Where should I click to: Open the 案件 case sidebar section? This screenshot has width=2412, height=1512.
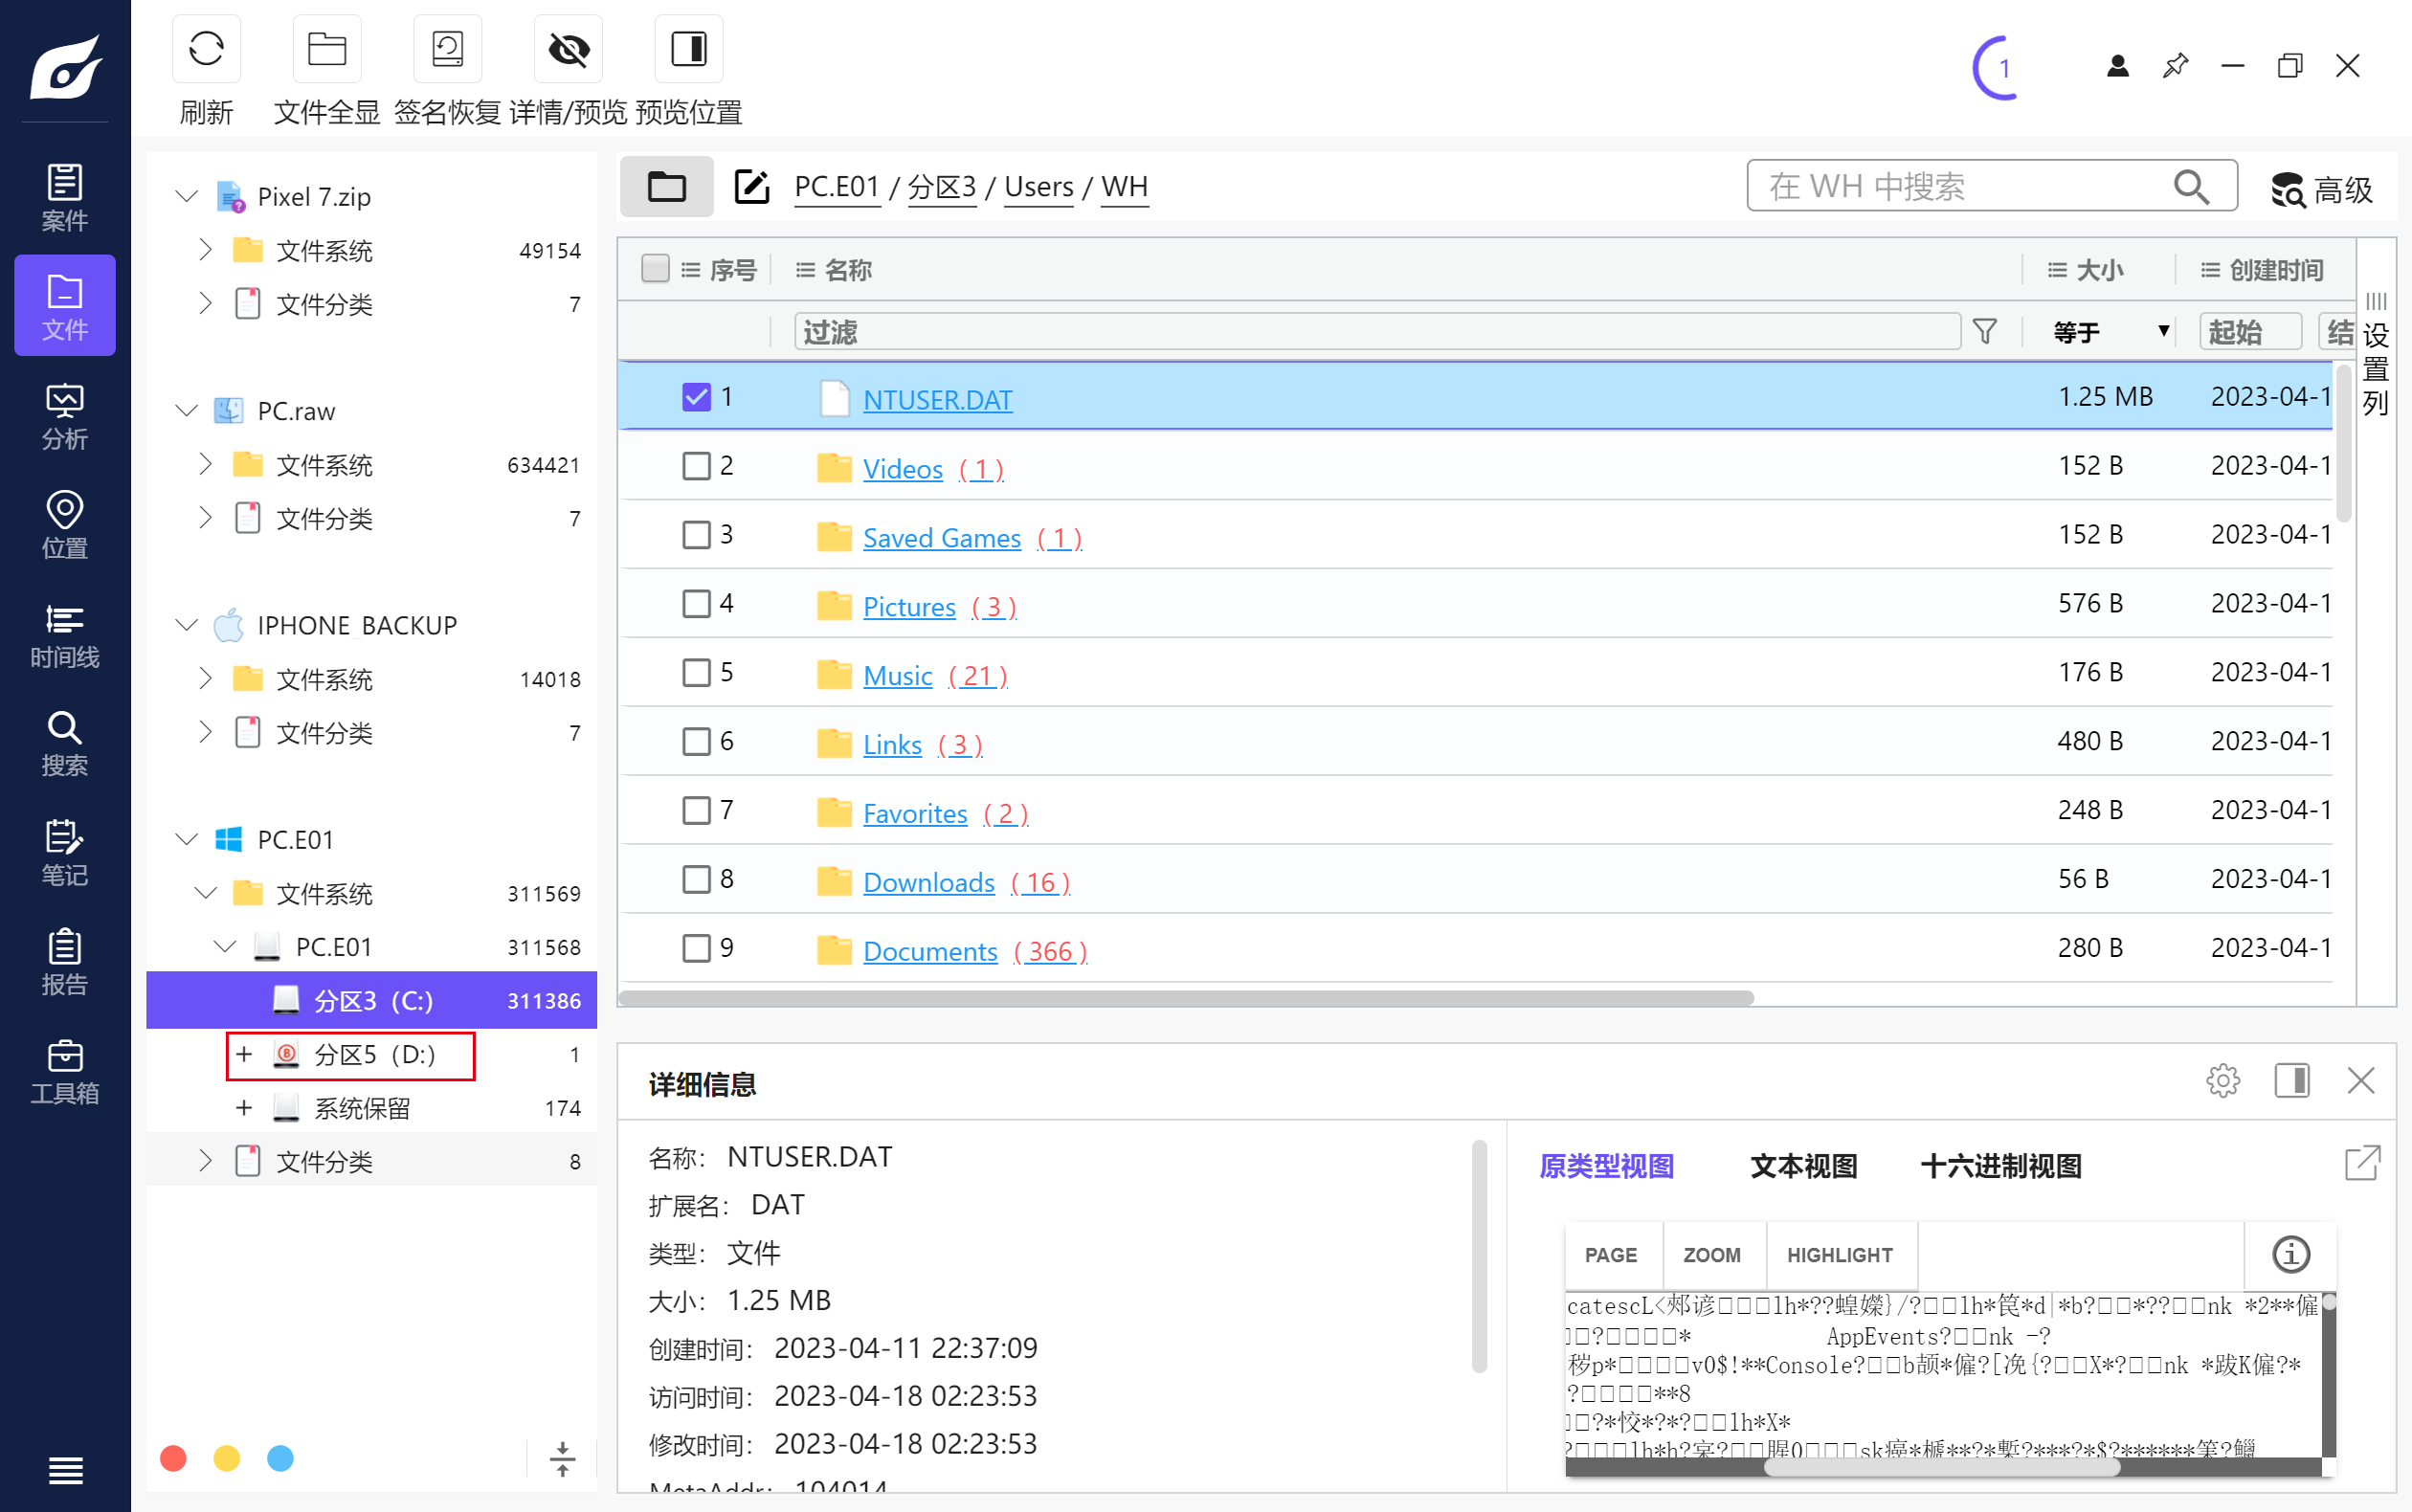[65, 197]
